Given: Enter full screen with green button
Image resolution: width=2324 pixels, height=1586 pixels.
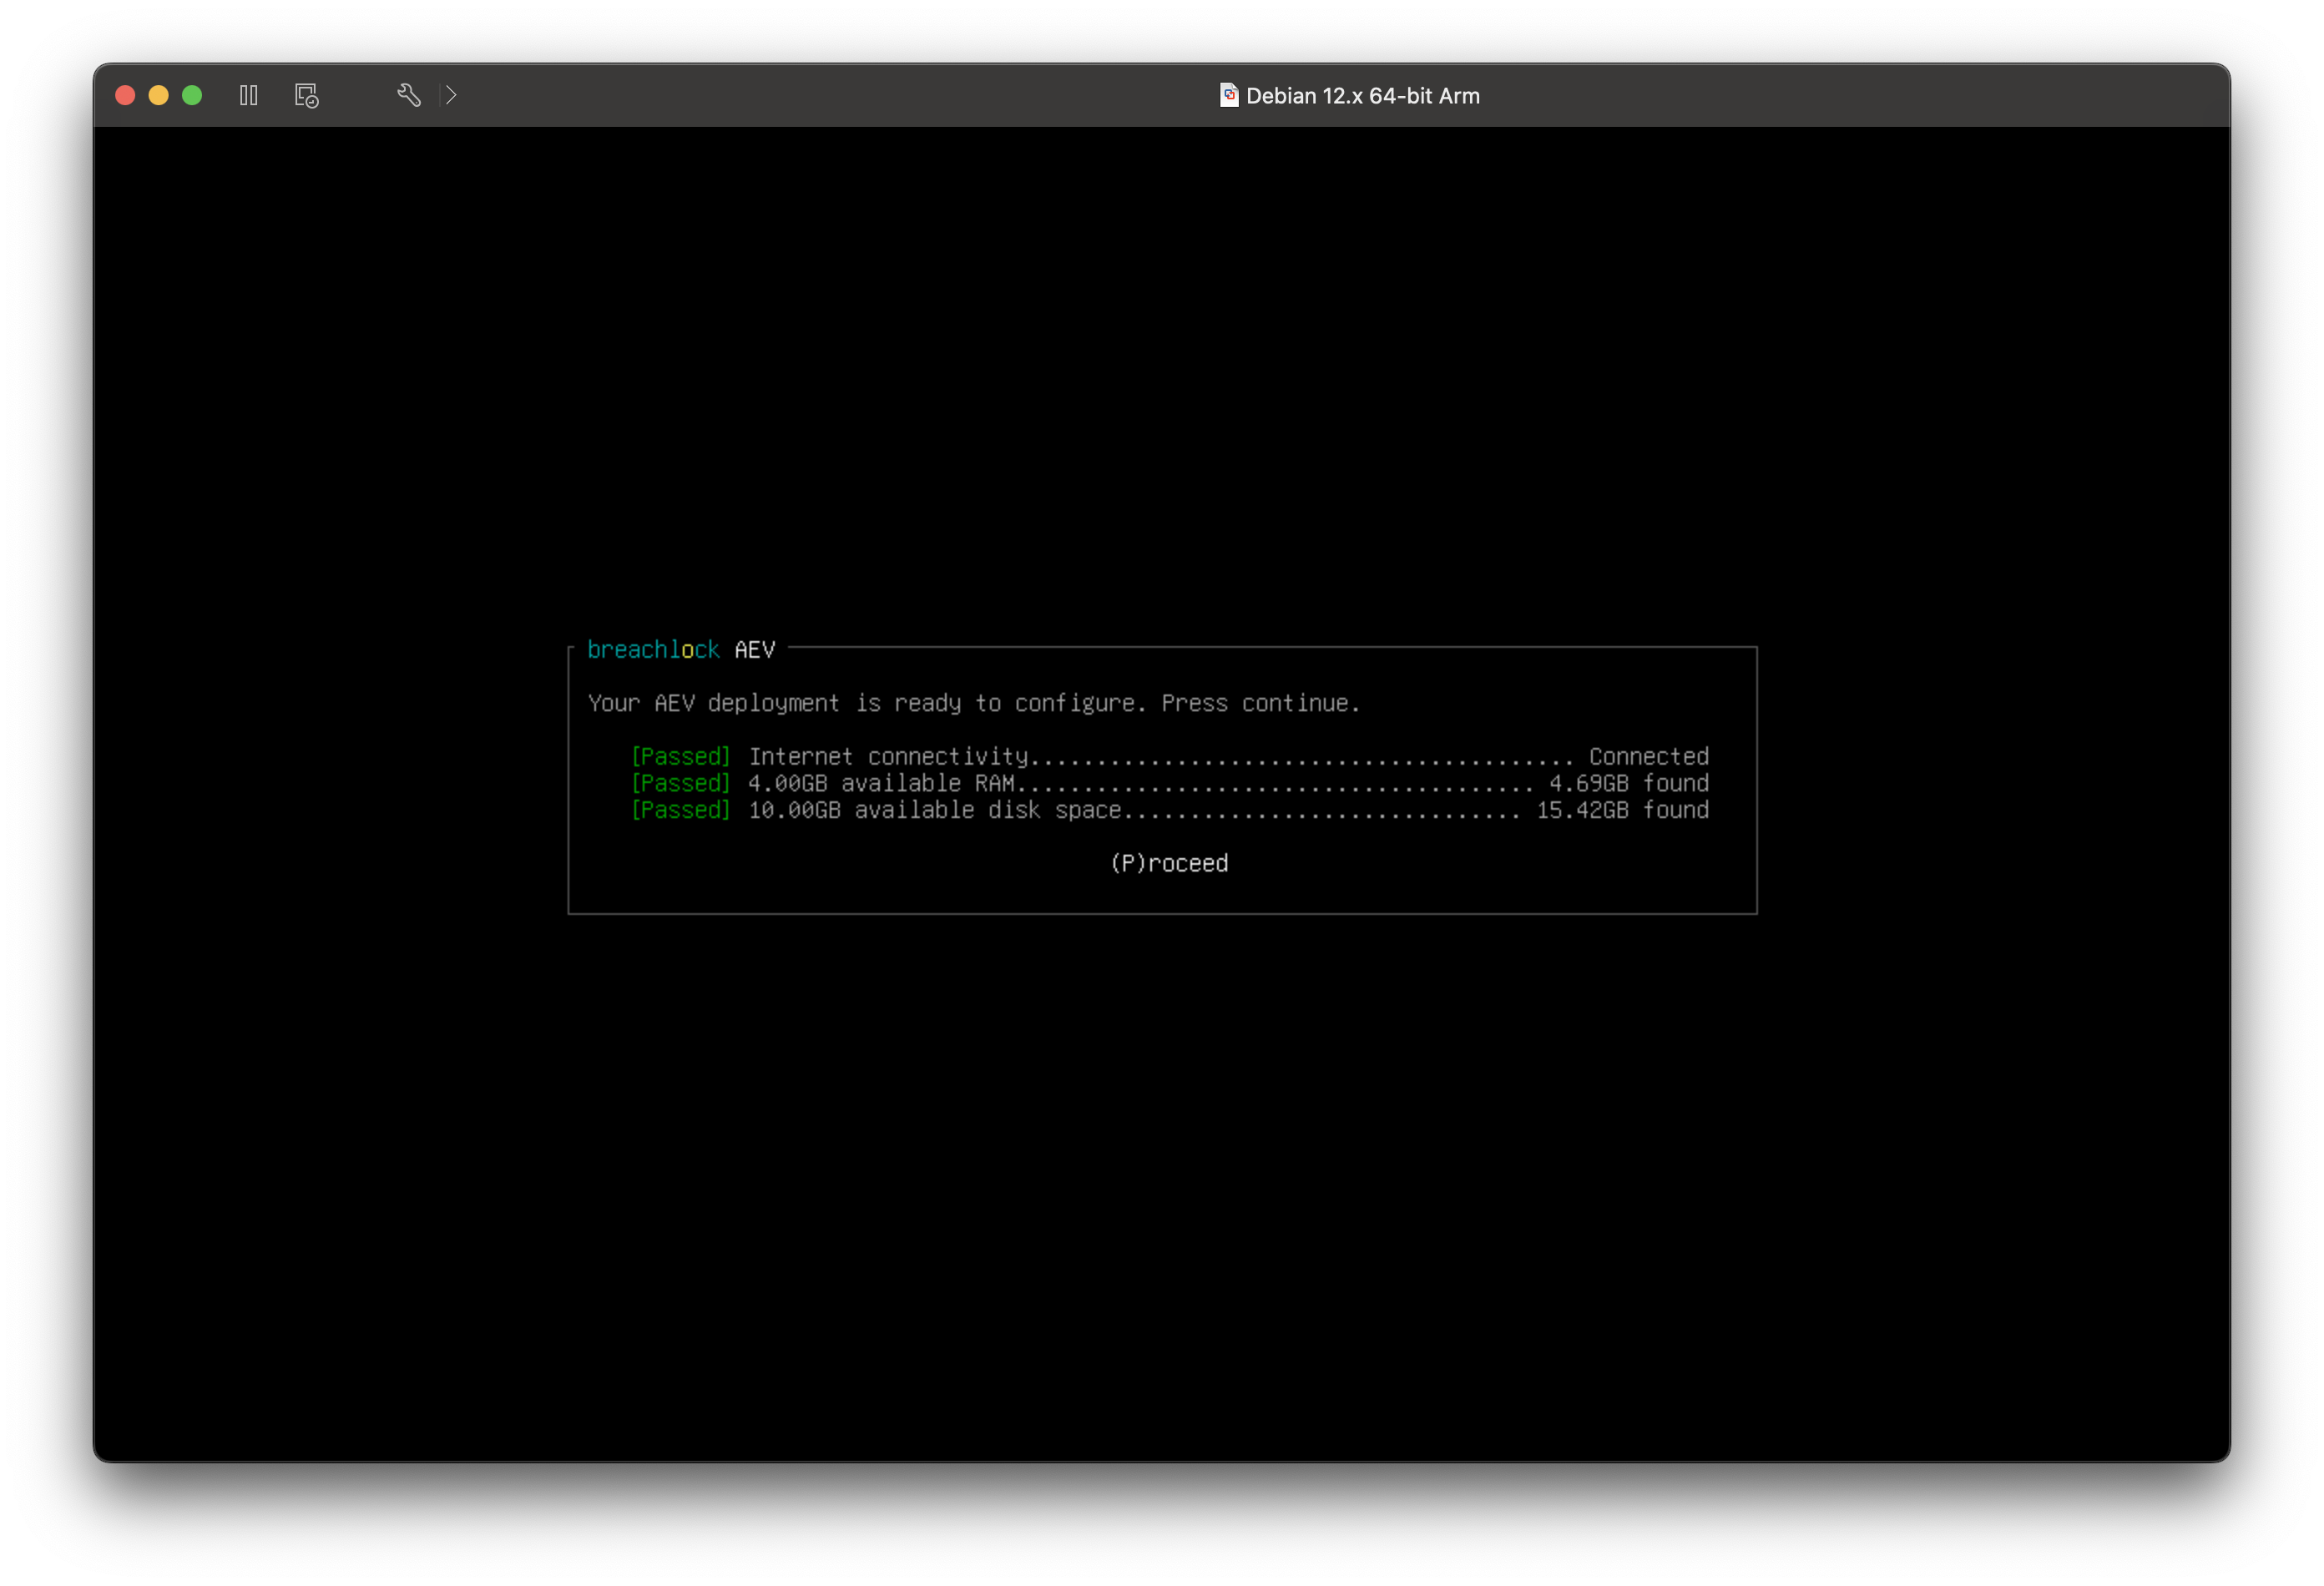Looking at the screenshot, I should 192,95.
